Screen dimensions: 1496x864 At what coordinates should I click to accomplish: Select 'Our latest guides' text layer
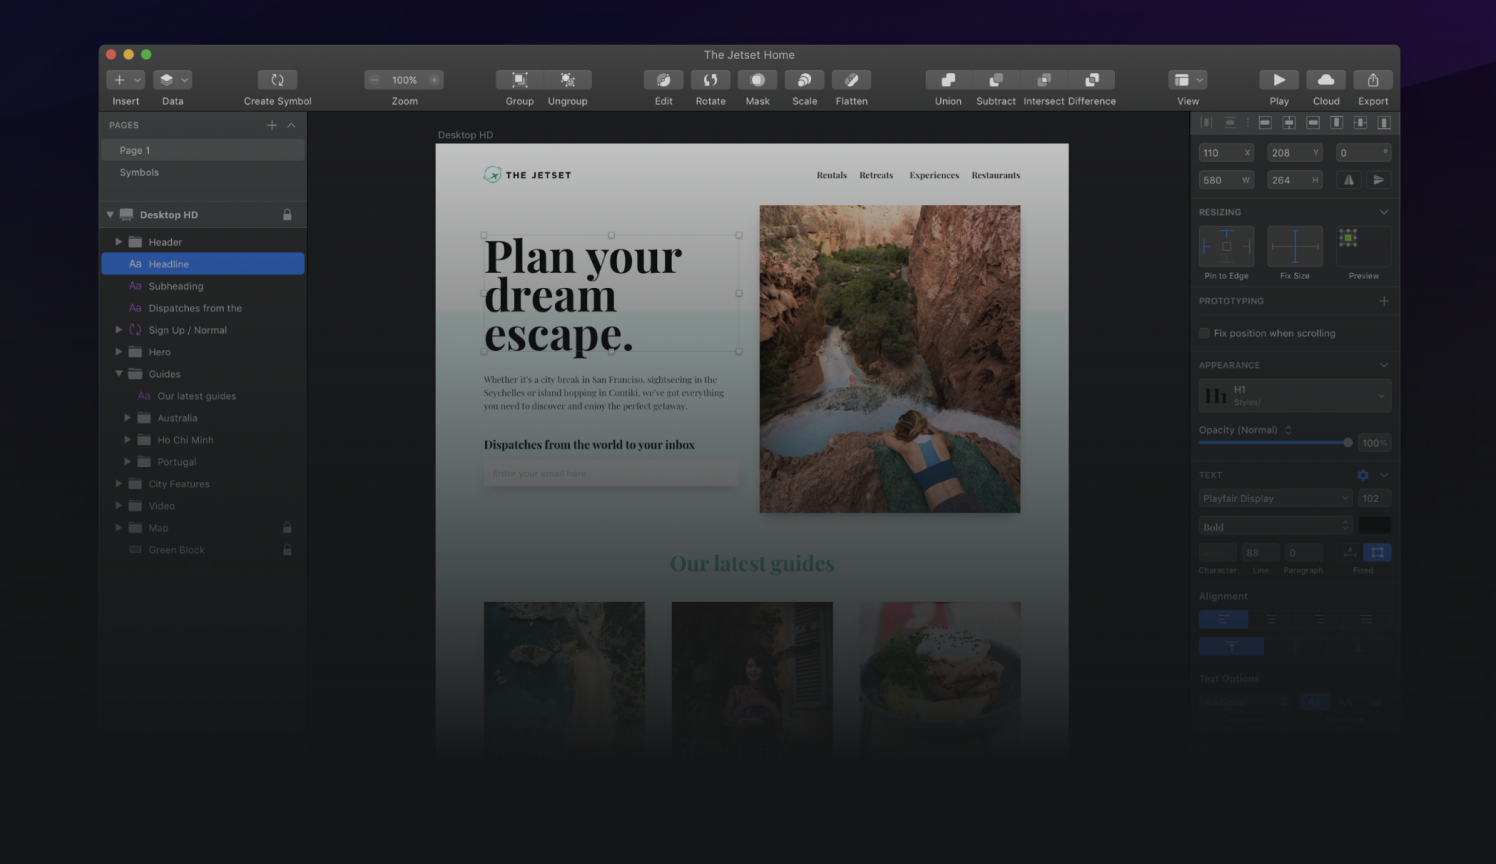pos(203,396)
